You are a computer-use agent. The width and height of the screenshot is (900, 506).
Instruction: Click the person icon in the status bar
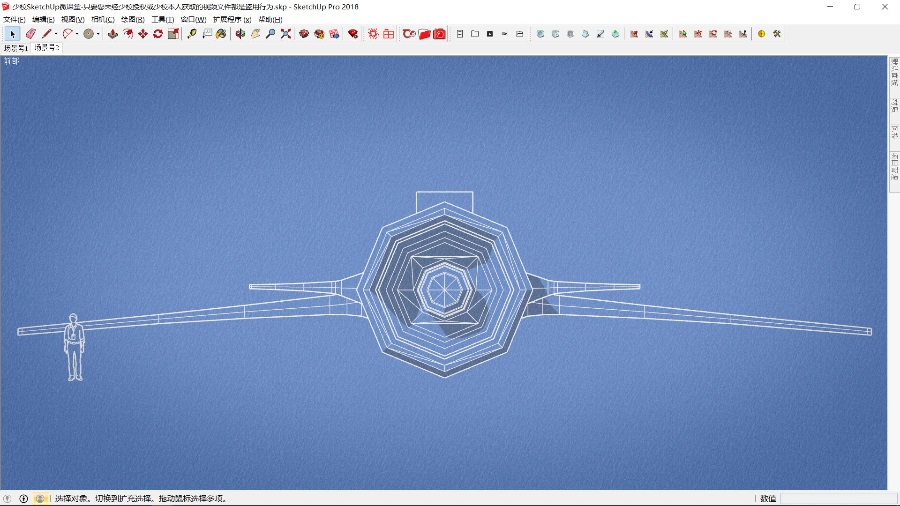pos(39,499)
